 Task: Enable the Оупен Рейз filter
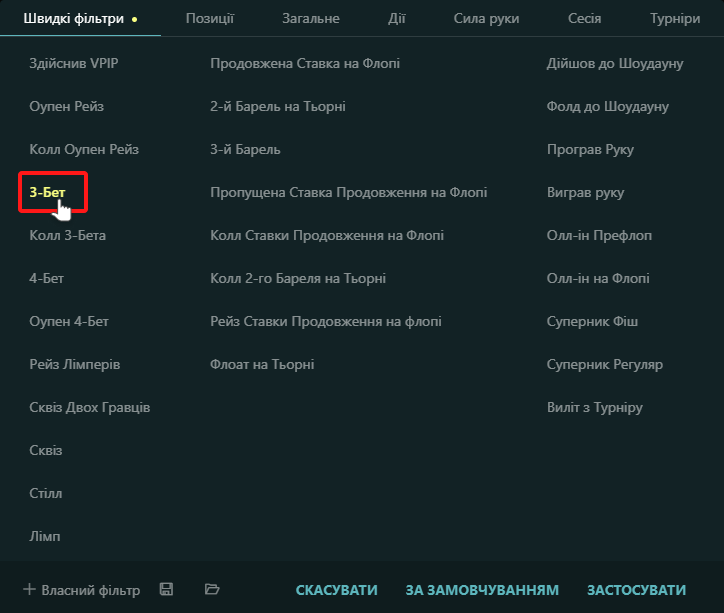point(66,106)
